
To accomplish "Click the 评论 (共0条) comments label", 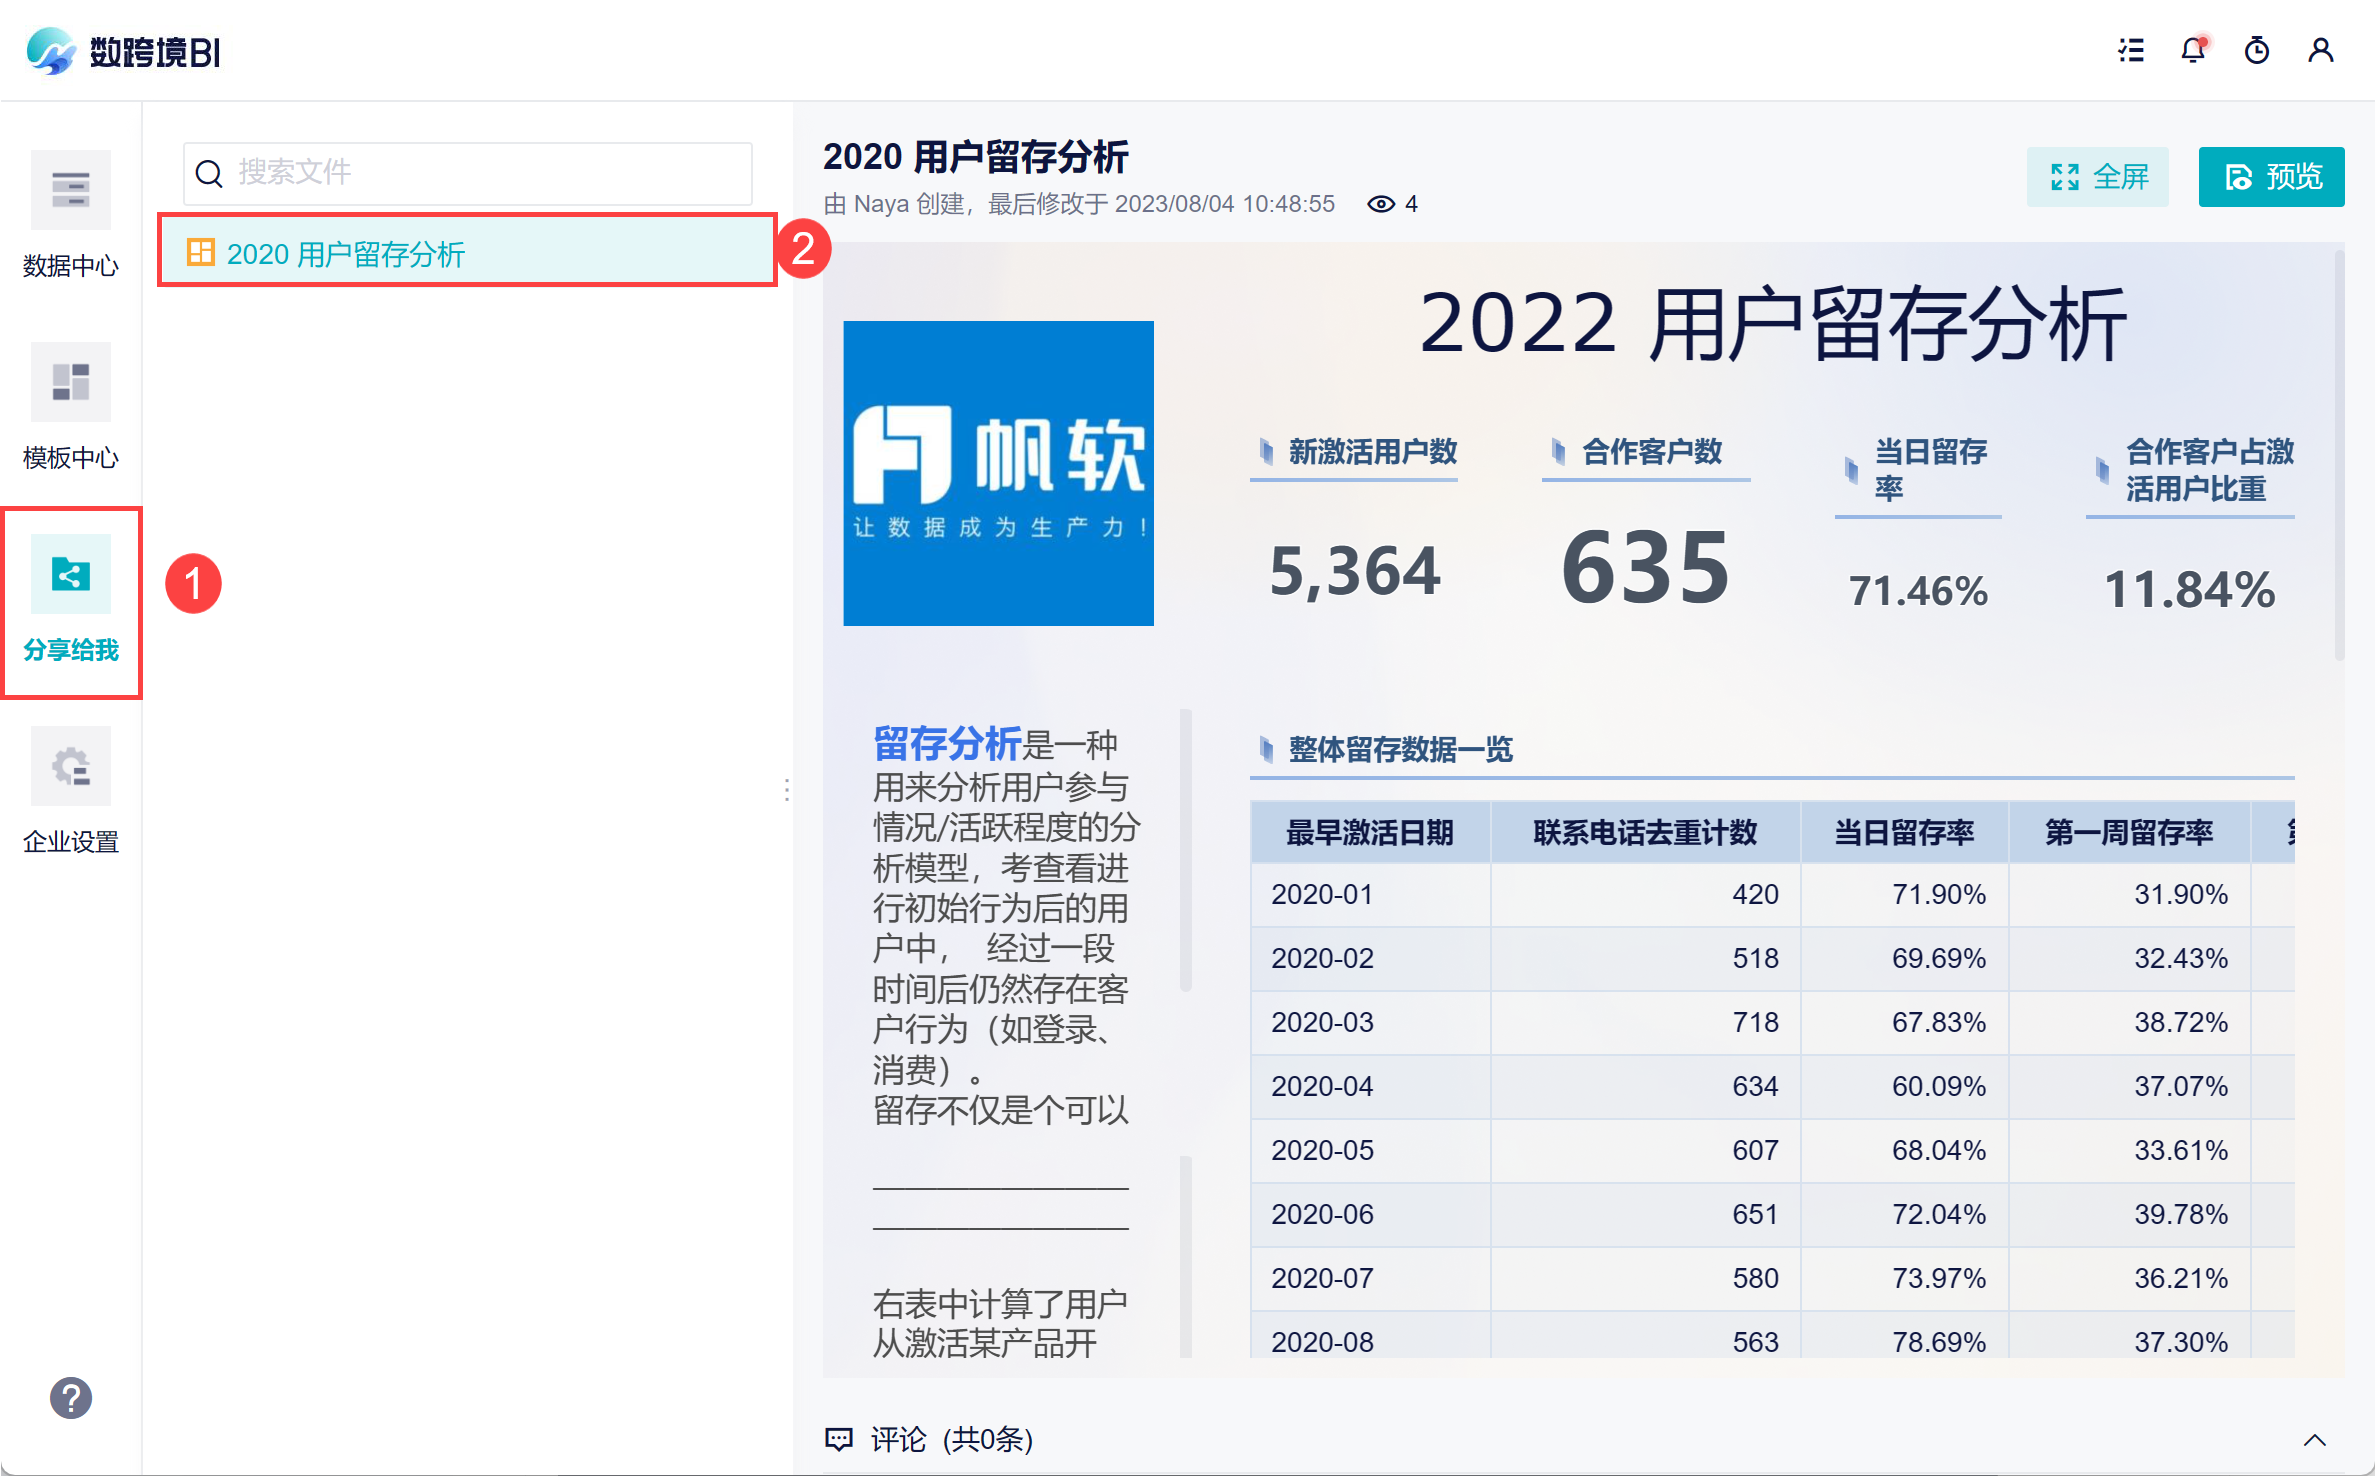I will (x=950, y=1439).
